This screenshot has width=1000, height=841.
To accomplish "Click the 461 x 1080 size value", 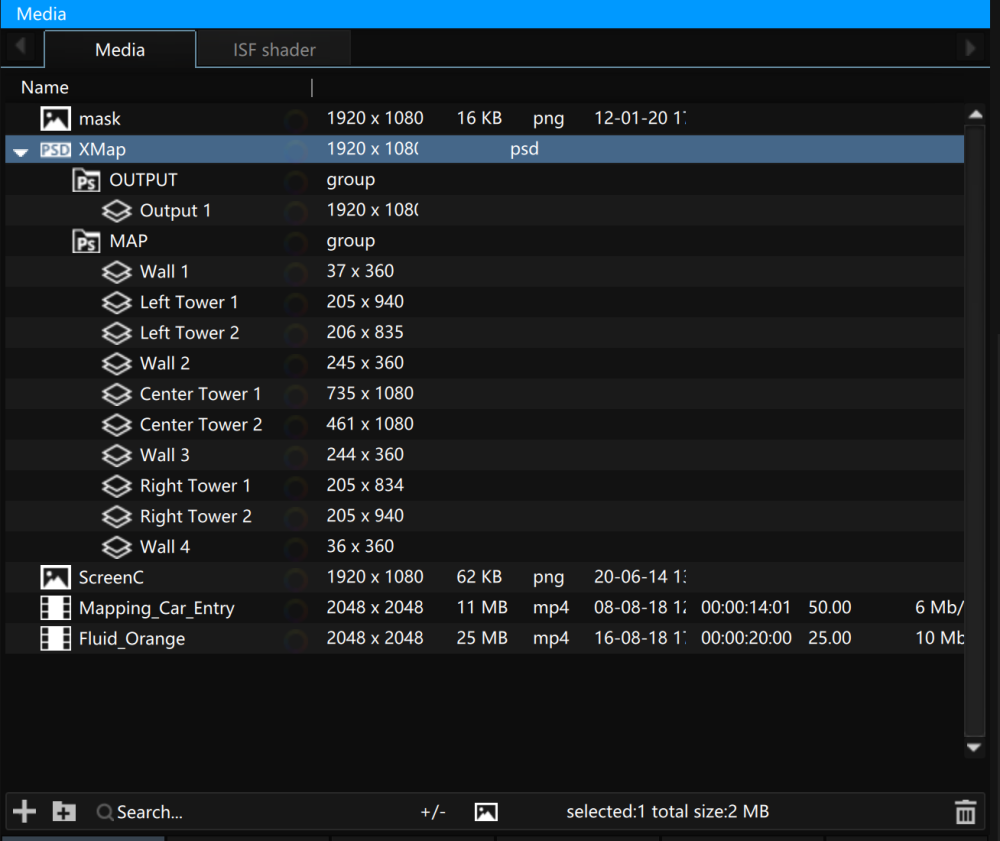I will (x=370, y=424).
